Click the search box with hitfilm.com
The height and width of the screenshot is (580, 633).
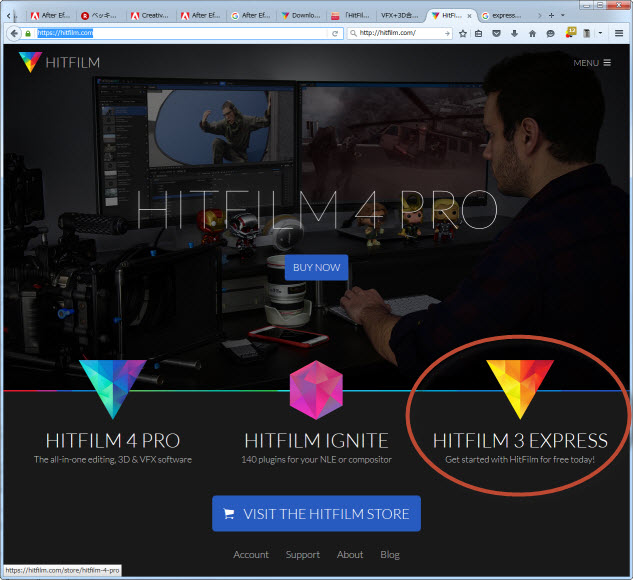(x=400, y=34)
